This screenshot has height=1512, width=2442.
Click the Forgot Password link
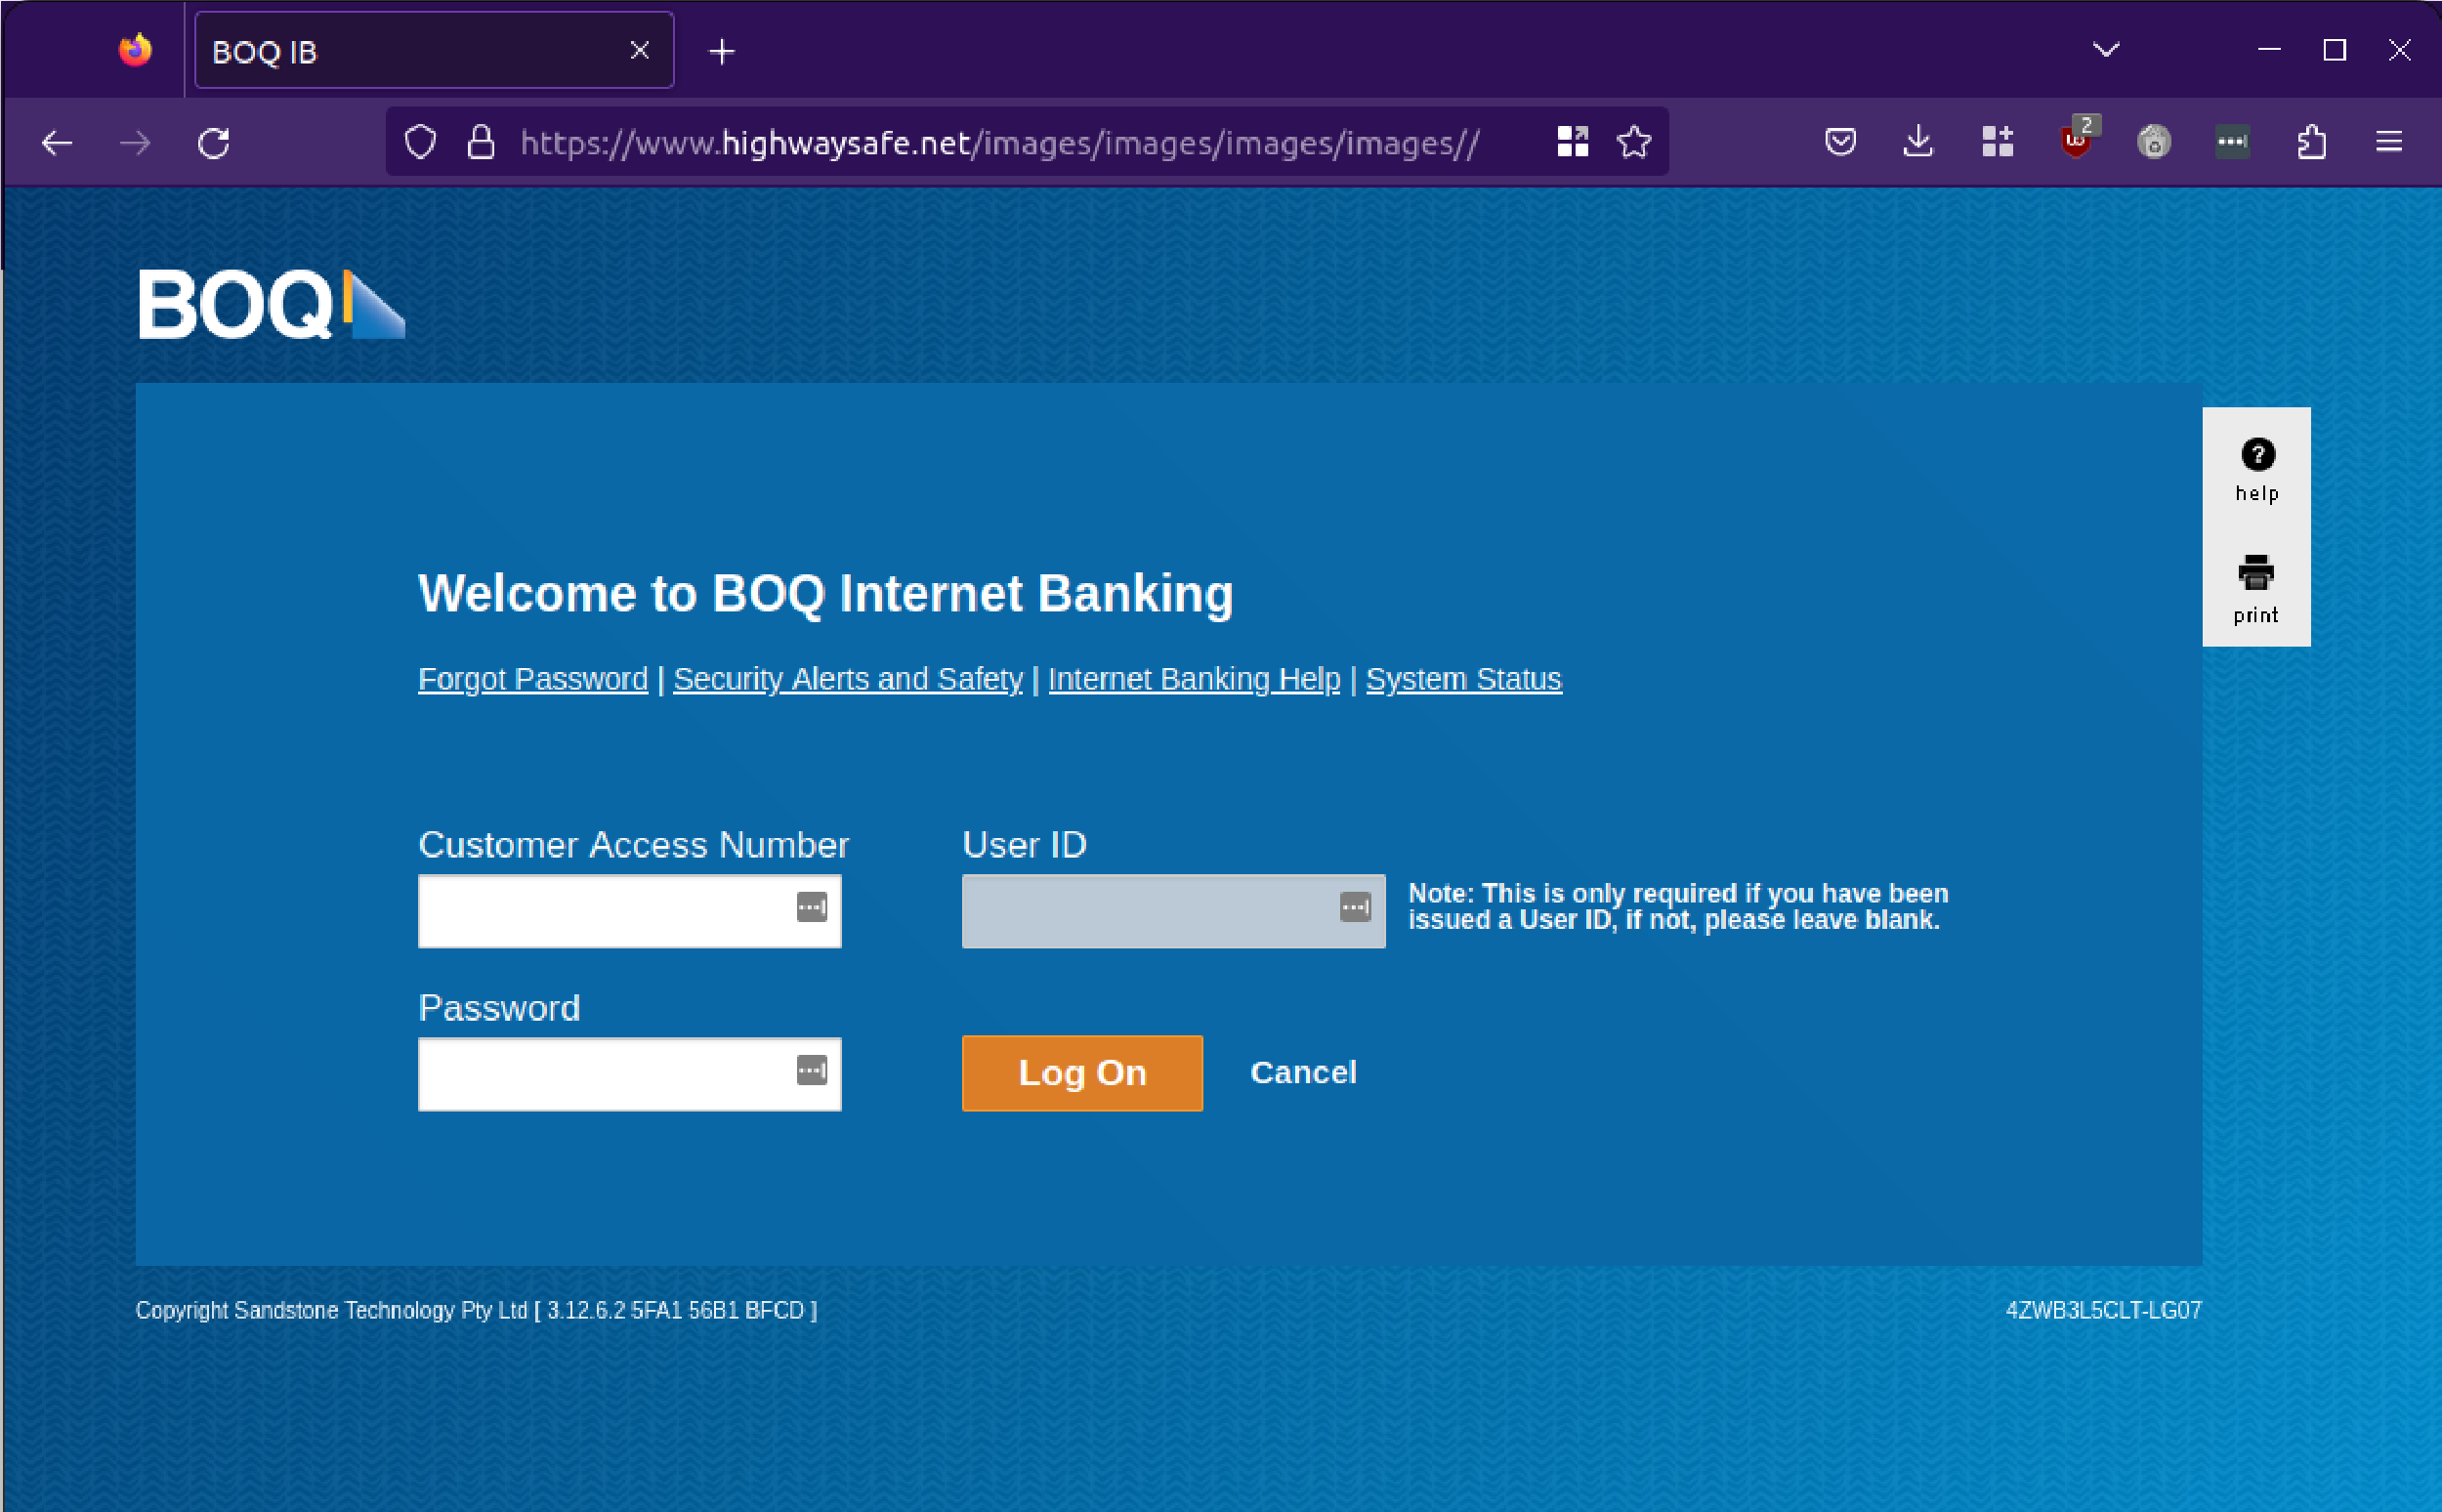pos(533,679)
